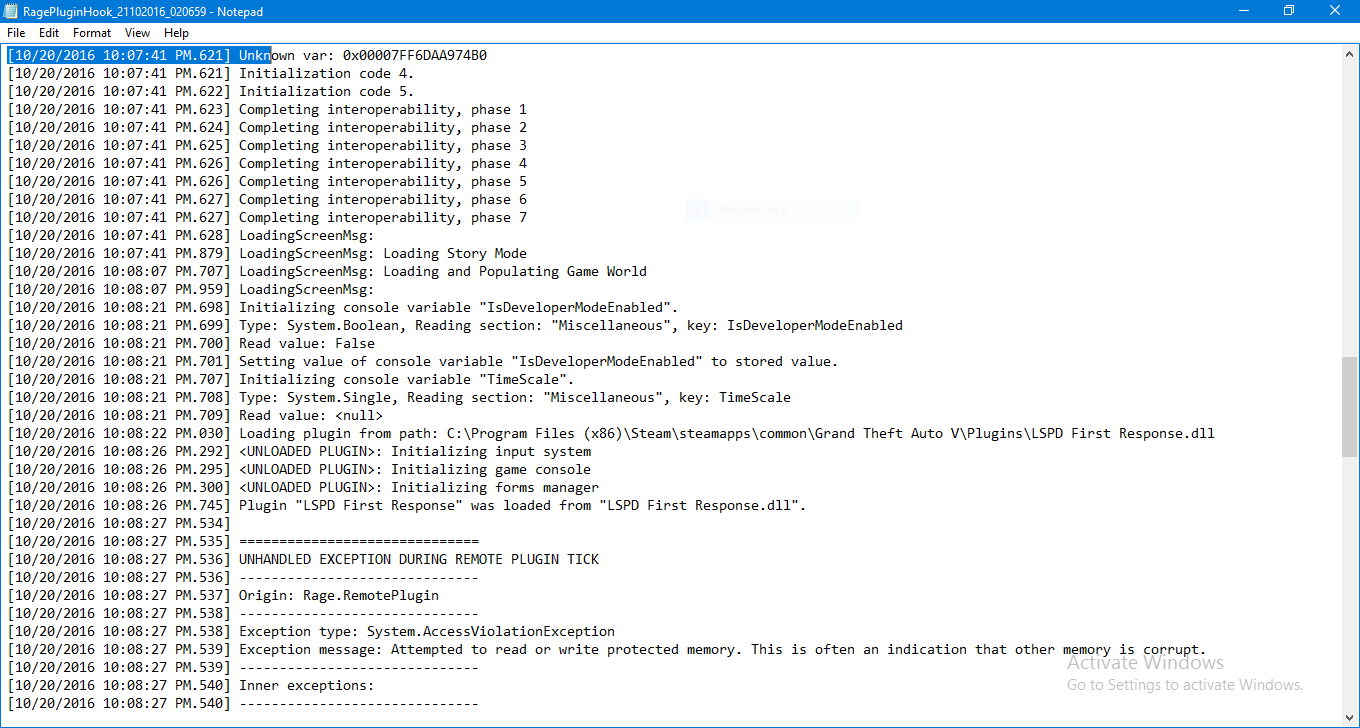
Task: Click the vertical scrollbar thumb
Action: pyautogui.click(x=1350, y=406)
